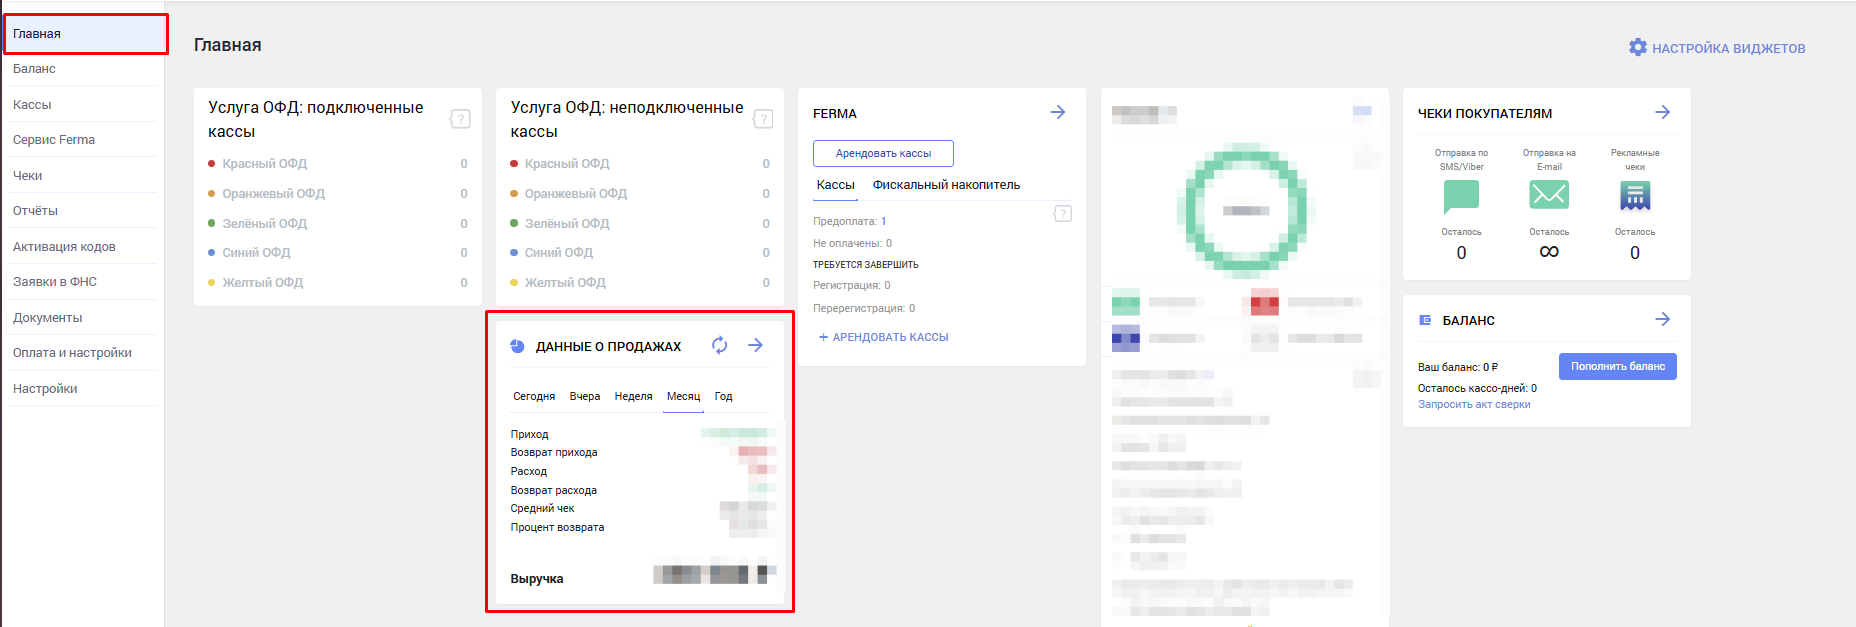Click the advertising receipts icon
The height and width of the screenshot is (627, 1856).
[x=1634, y=196]
